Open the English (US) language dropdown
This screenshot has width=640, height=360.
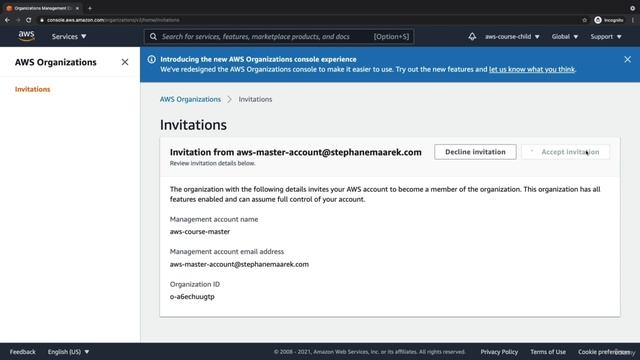(68, 352)
